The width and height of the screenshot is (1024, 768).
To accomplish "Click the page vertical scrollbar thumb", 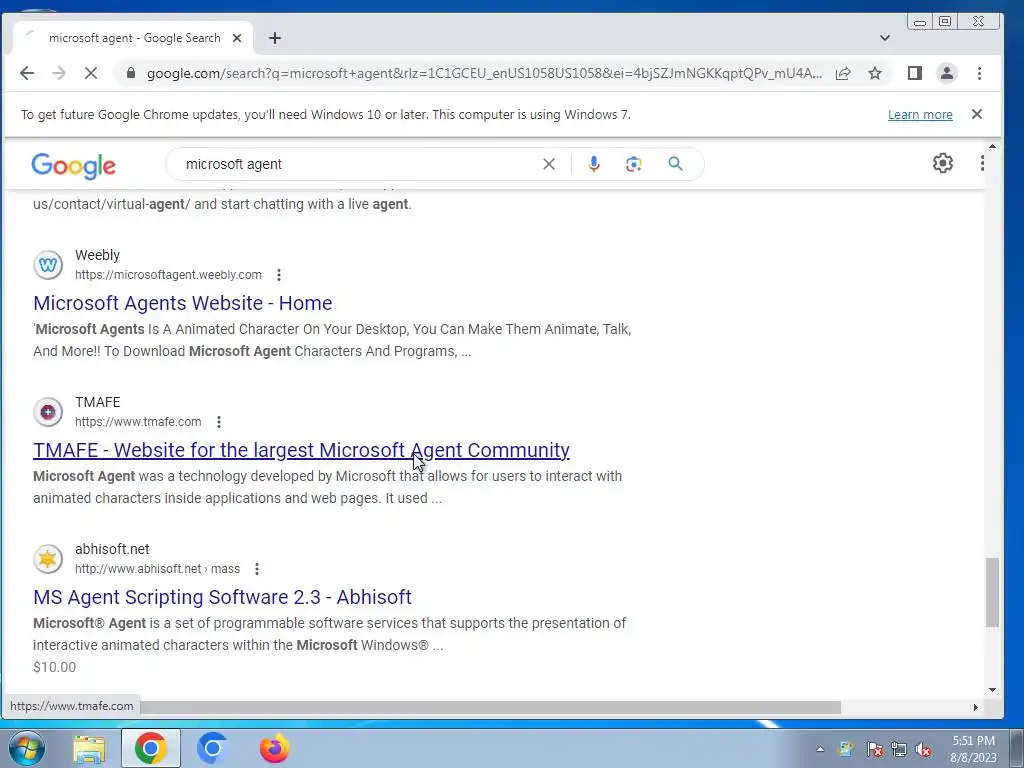I will 992,592.
